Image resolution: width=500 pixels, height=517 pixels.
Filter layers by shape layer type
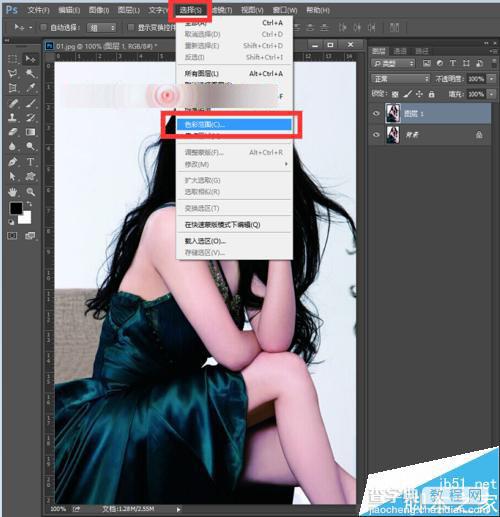click(x=466, y=63)
